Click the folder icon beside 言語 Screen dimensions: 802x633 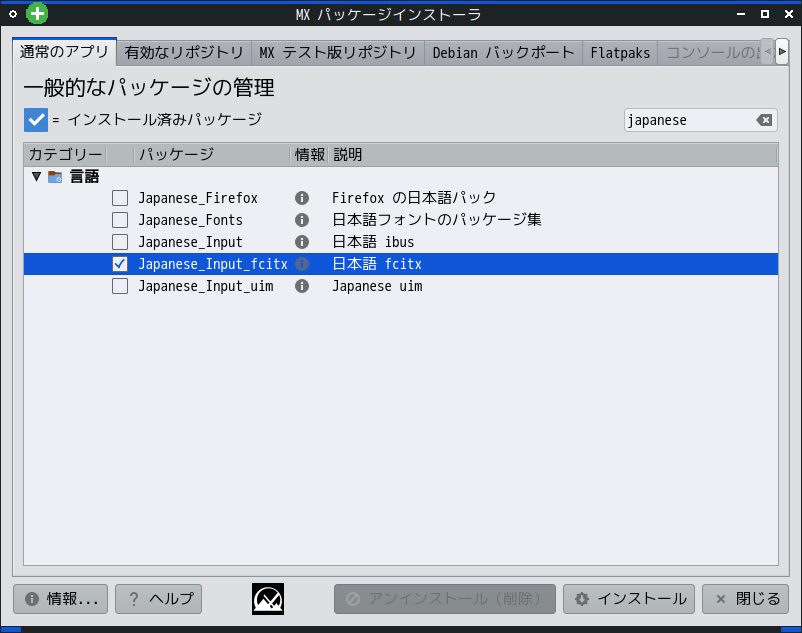coord(54,175)
